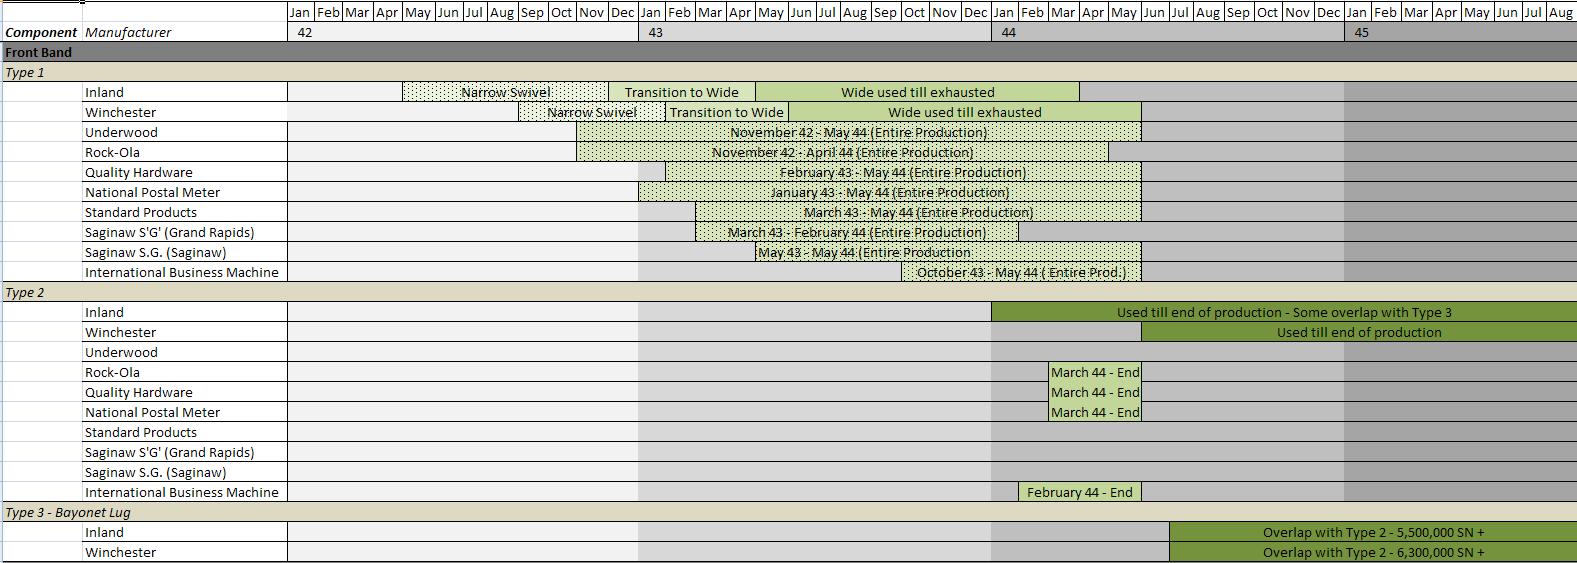Click Winchester's Used till end of production bar
This screenshot has width=1577, height=563.
1359,332
